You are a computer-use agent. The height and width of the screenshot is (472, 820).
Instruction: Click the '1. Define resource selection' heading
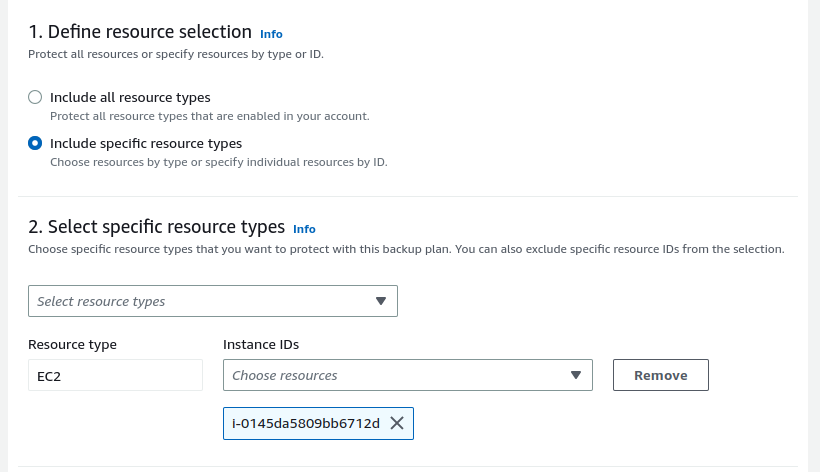click(139, 32)
